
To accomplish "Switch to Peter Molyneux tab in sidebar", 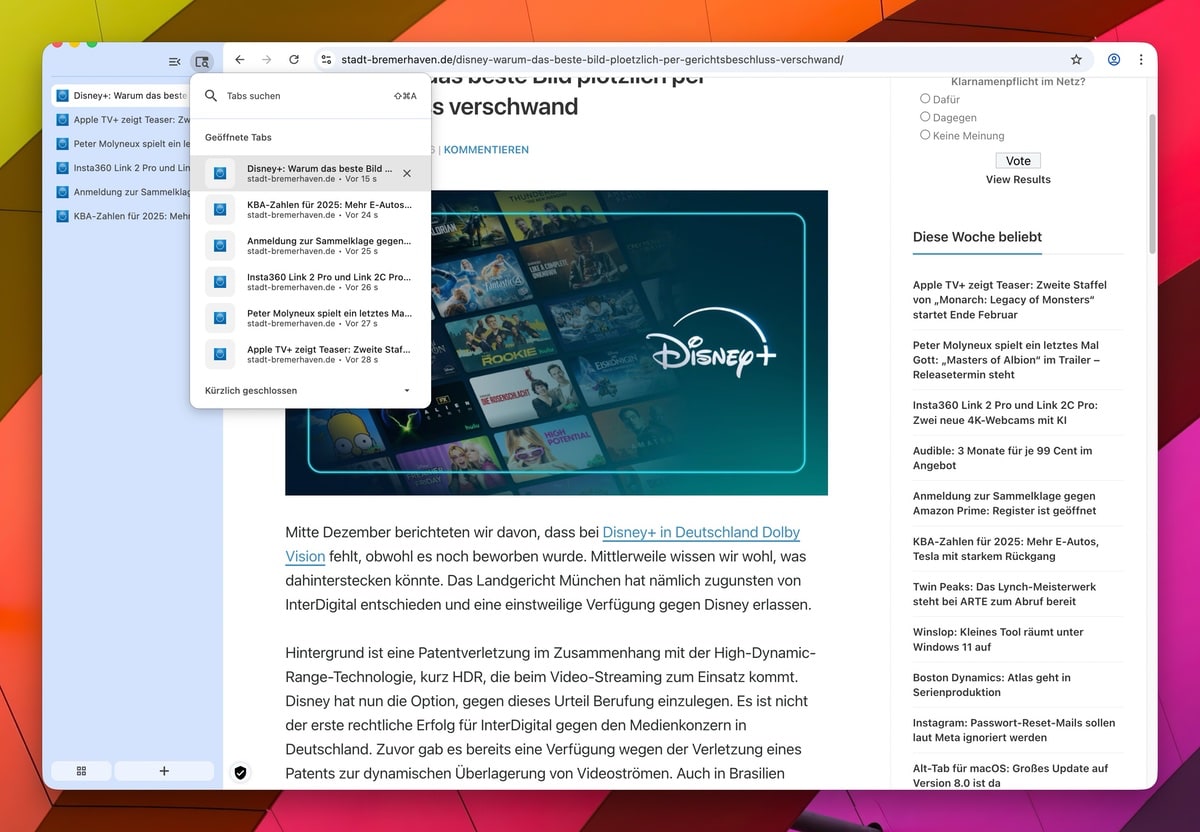I will 121,144.
